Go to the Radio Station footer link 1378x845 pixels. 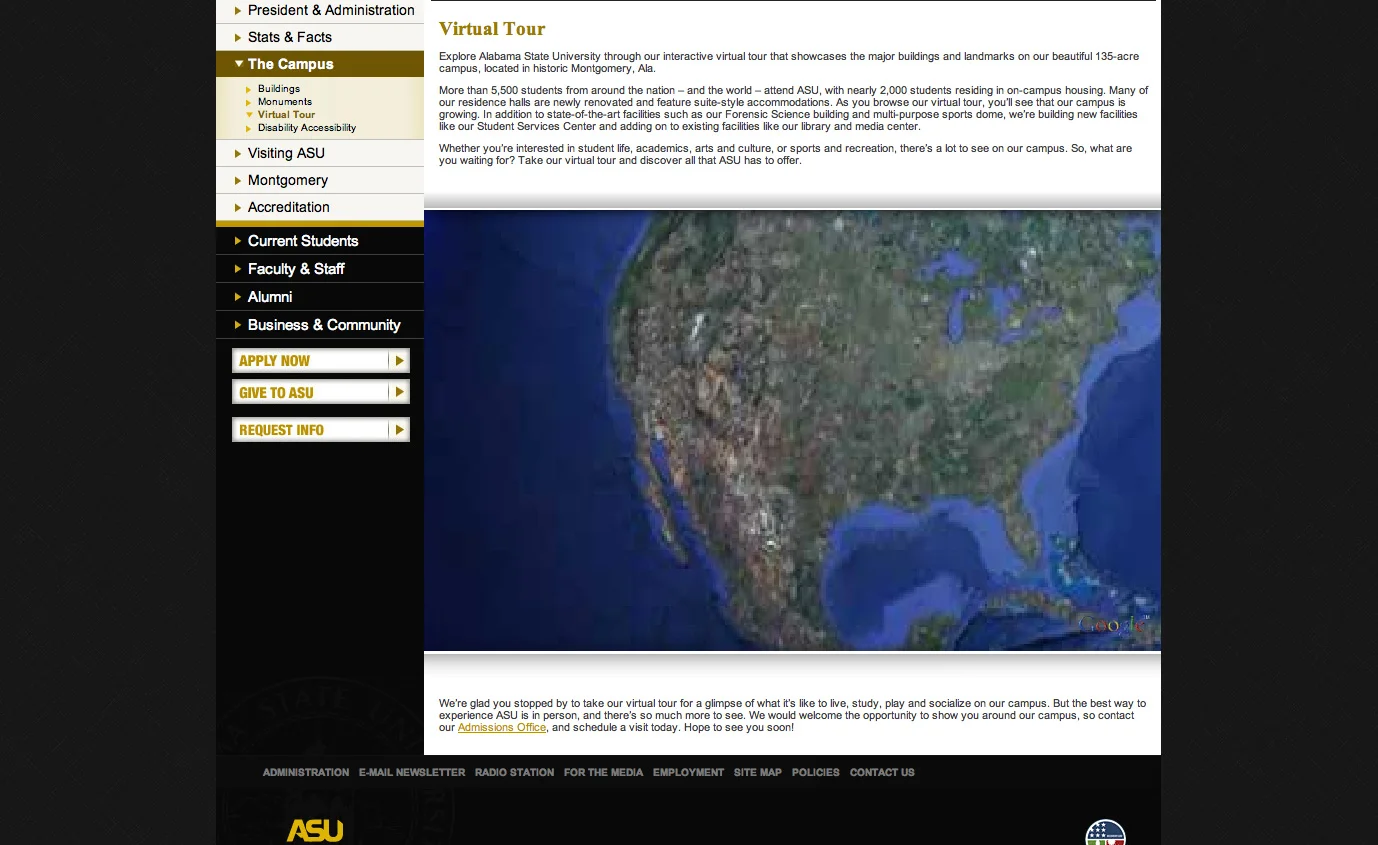coord(514,772)
